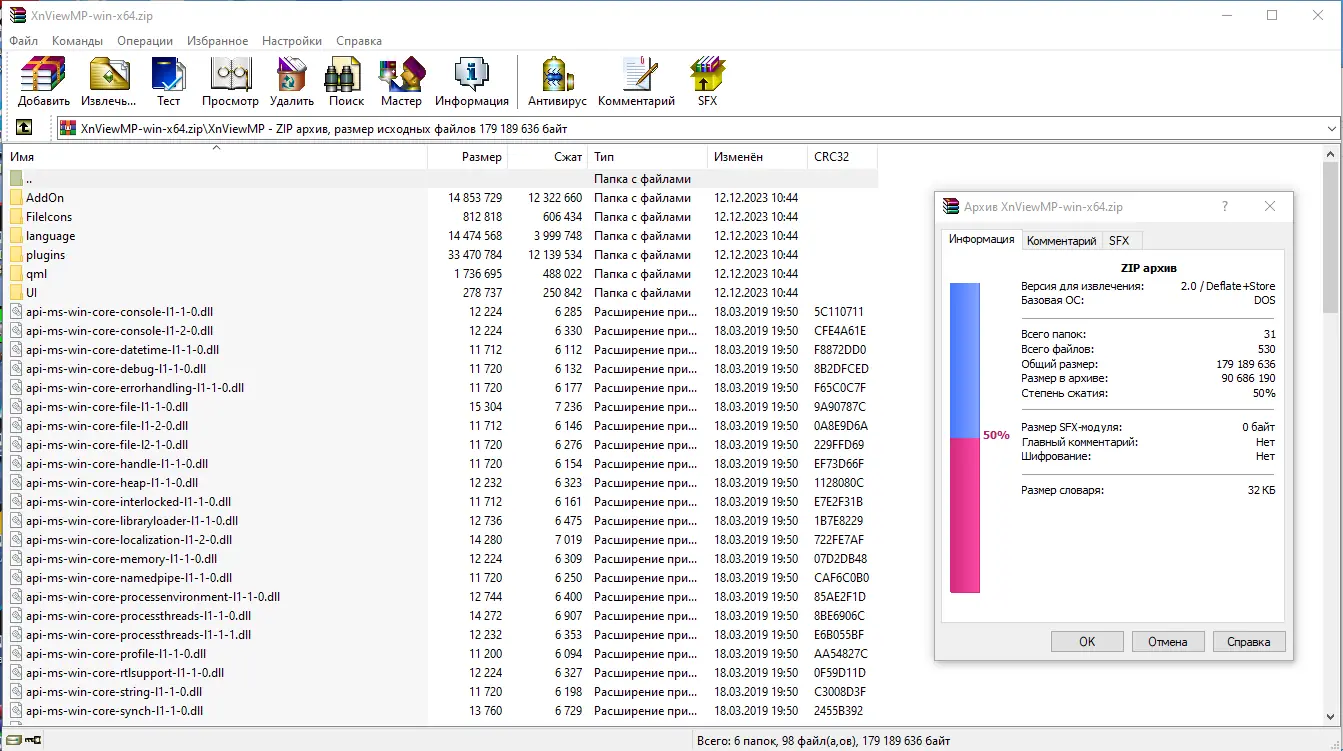Select api-ms-win-core-console-l1-2-0.dll
The height and width of the screenshot is (751, 1343).
(119, 331)
